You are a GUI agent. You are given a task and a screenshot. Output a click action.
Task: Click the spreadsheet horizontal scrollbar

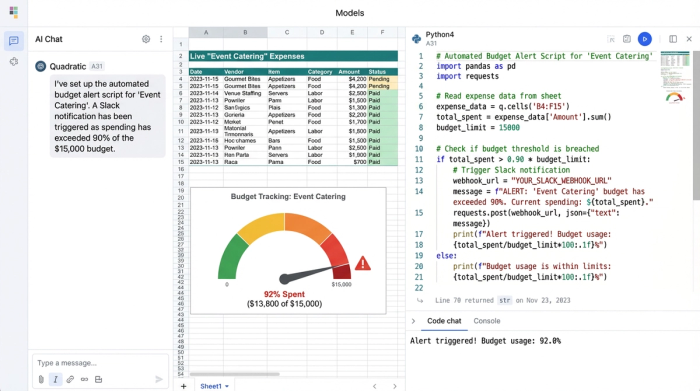234,374
